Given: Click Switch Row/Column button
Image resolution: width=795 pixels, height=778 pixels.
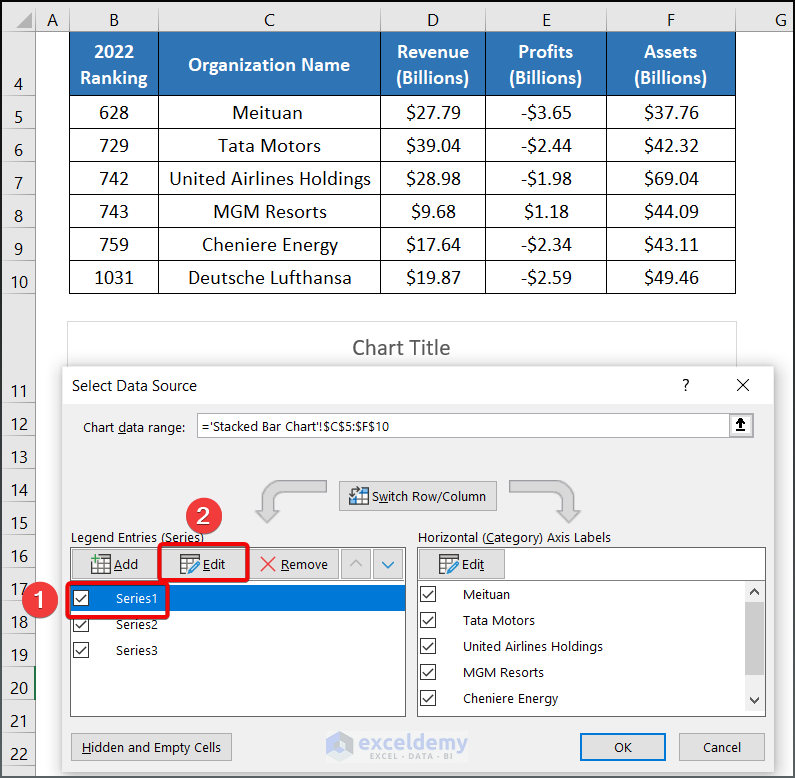Looking at the screenshot, I should tap(418, 496).
